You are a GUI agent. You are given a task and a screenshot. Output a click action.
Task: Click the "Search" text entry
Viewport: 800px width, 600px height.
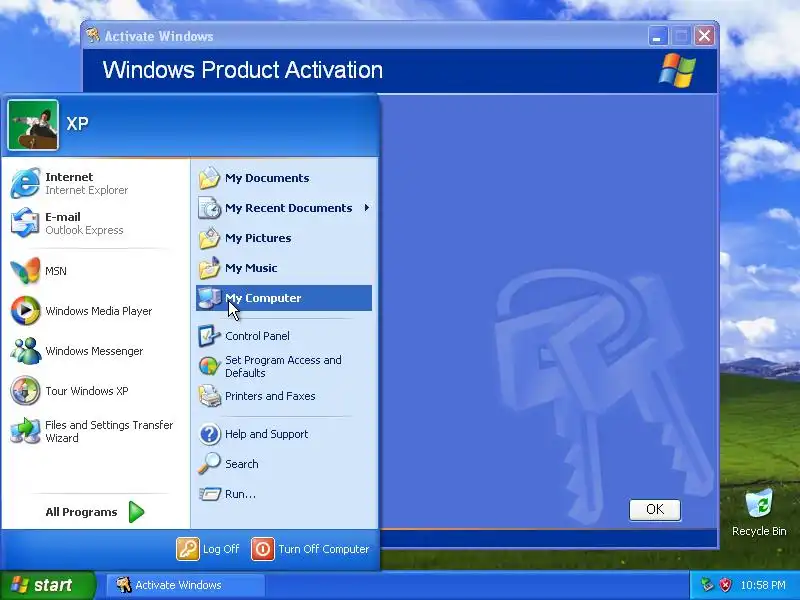point(241,464)
